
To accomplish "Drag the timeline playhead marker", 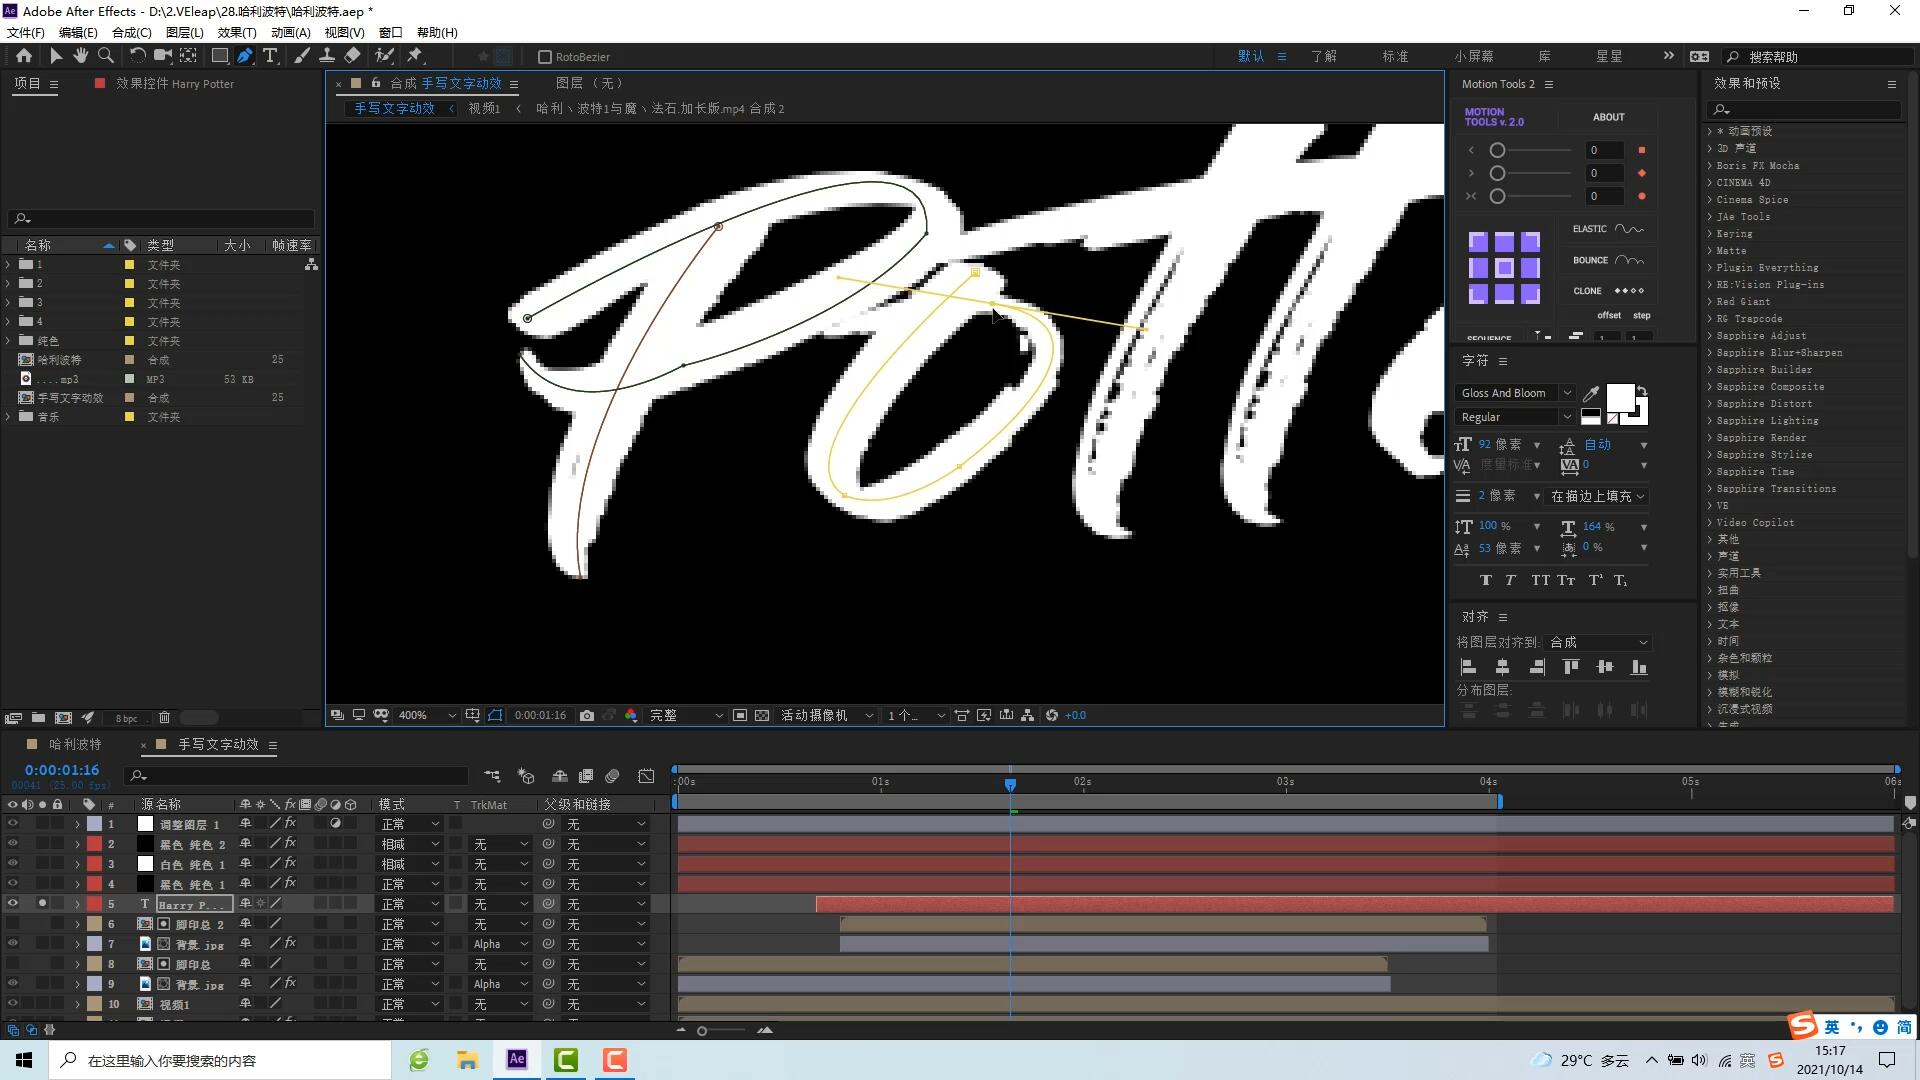I will coord(1010,783).
